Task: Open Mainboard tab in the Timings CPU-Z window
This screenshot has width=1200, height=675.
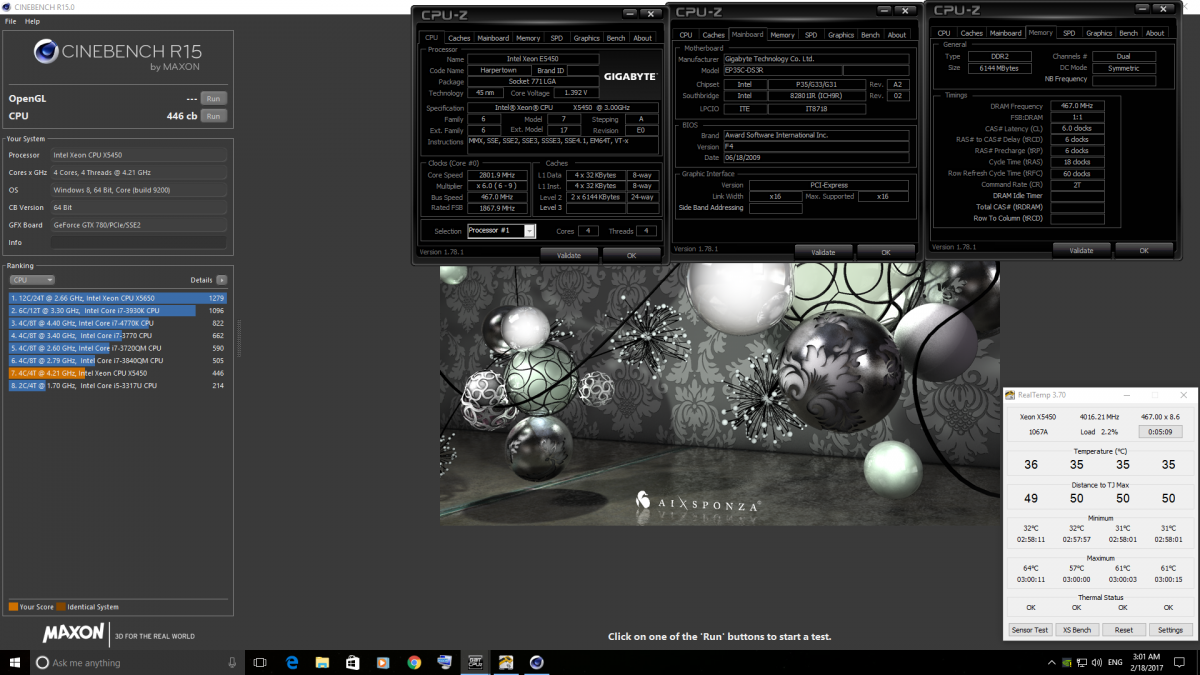Action: coord(1005,33)
